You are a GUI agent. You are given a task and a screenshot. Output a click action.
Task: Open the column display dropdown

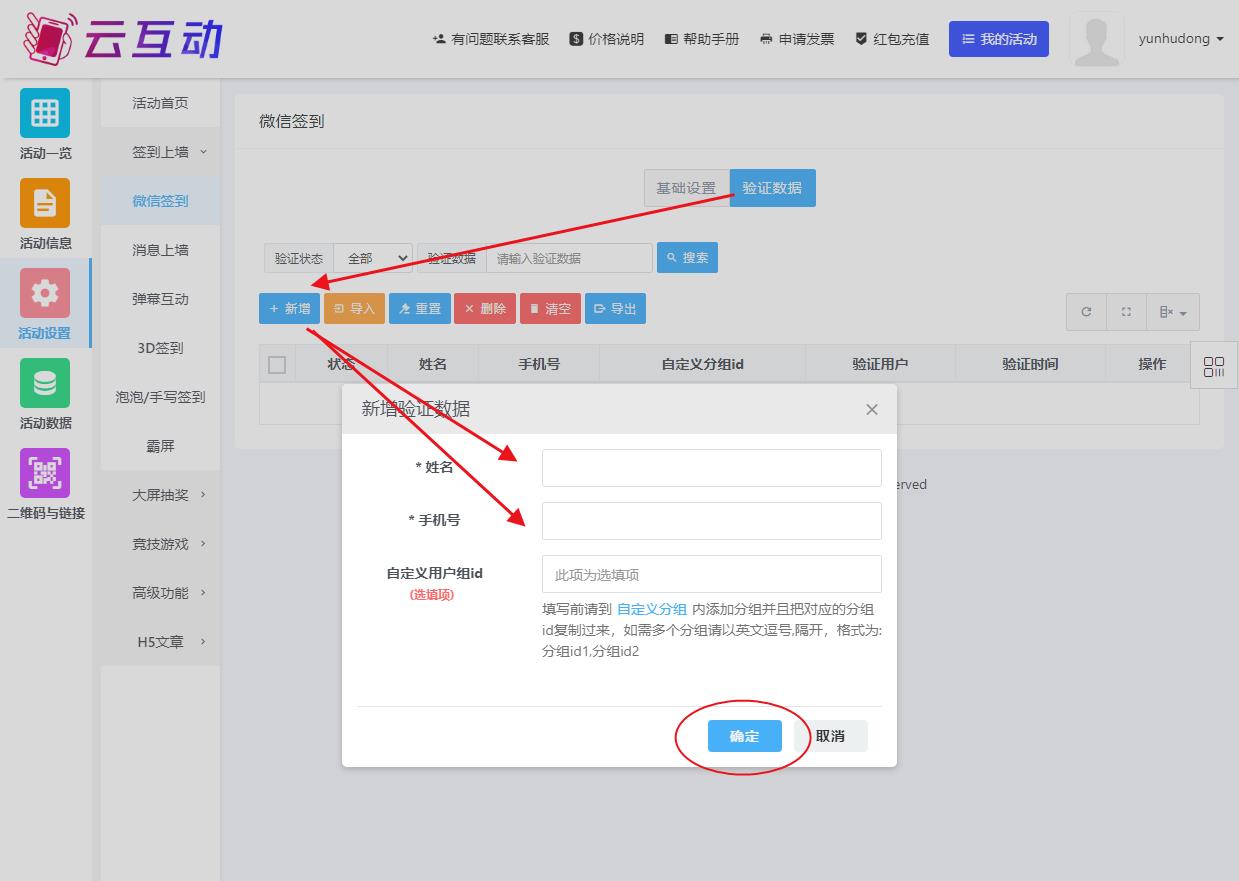coord(1173,312)
